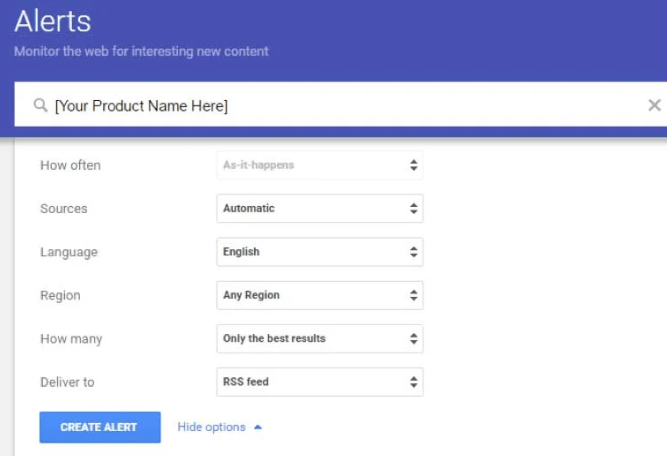This screenshot has width=667, height=456.
Task: Open the Any Region dropdown
Action: click(319, 295)
